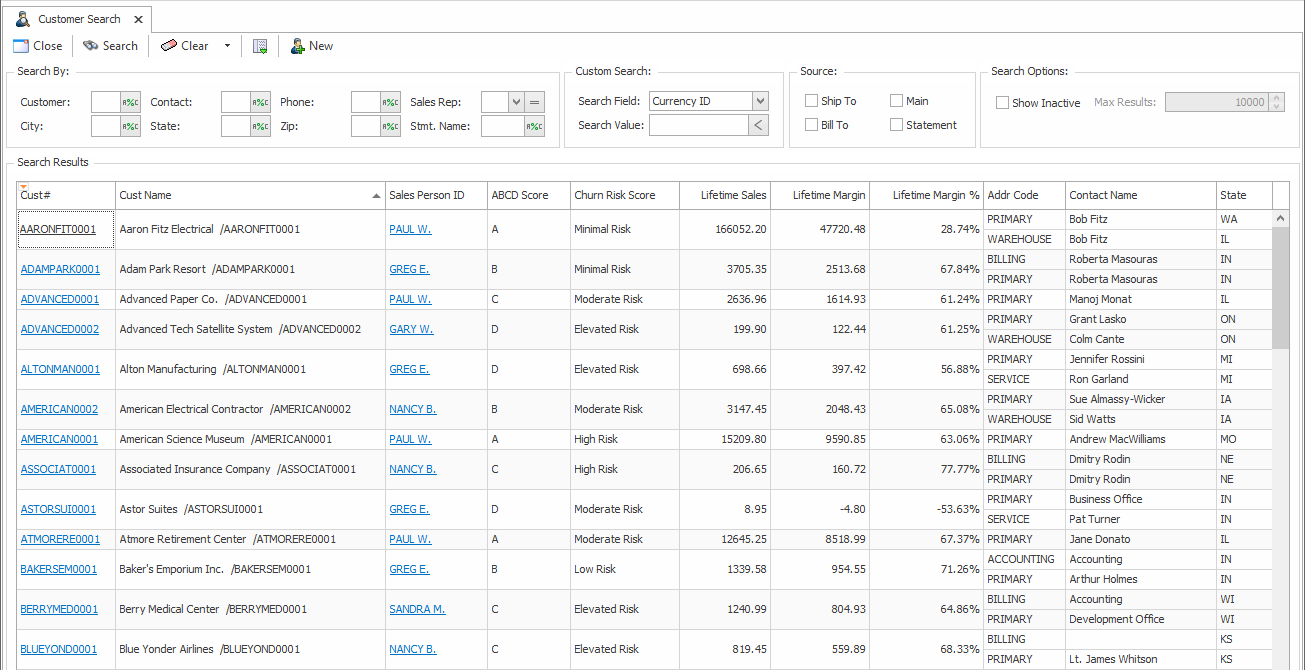Open the Clear button dropdown arrow
This screenshot has width=1305, height=670.
227,46
